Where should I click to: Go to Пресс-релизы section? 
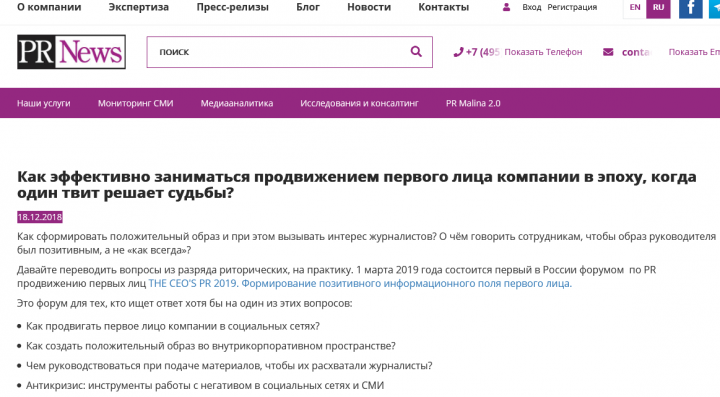click(x=232, y=7)
